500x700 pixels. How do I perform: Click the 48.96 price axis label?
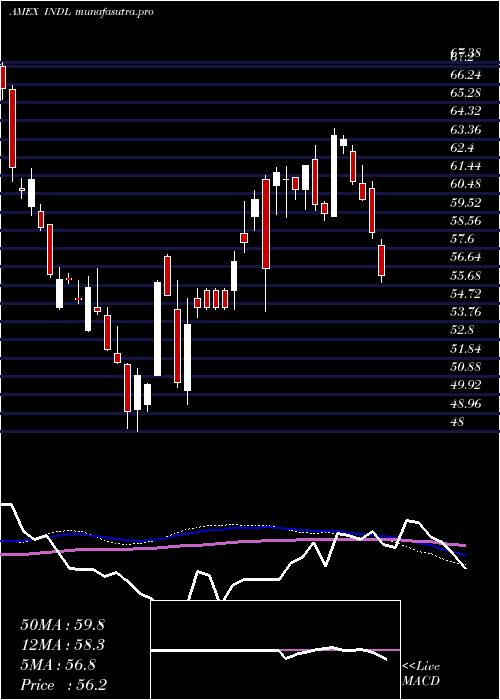[466, 404]
